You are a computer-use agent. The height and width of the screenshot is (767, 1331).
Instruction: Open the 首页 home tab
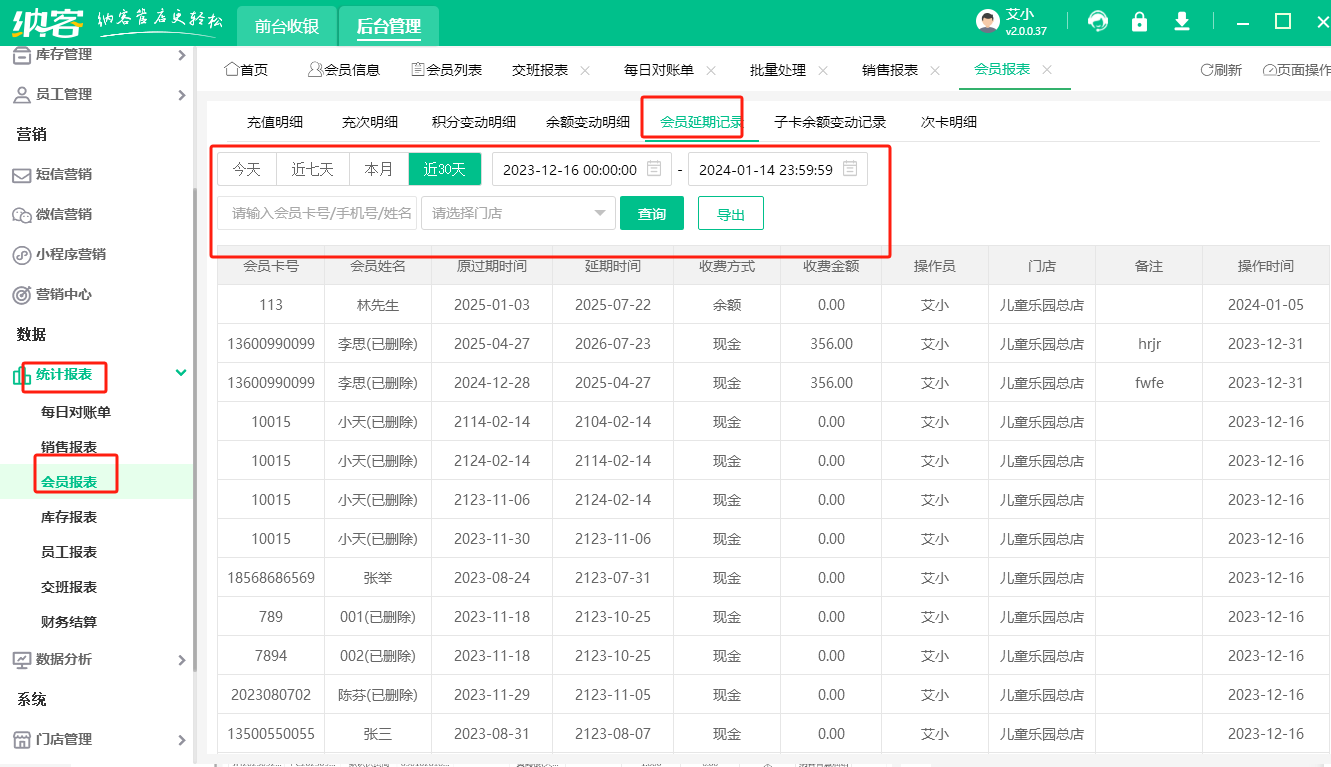[x=246, y=70]
